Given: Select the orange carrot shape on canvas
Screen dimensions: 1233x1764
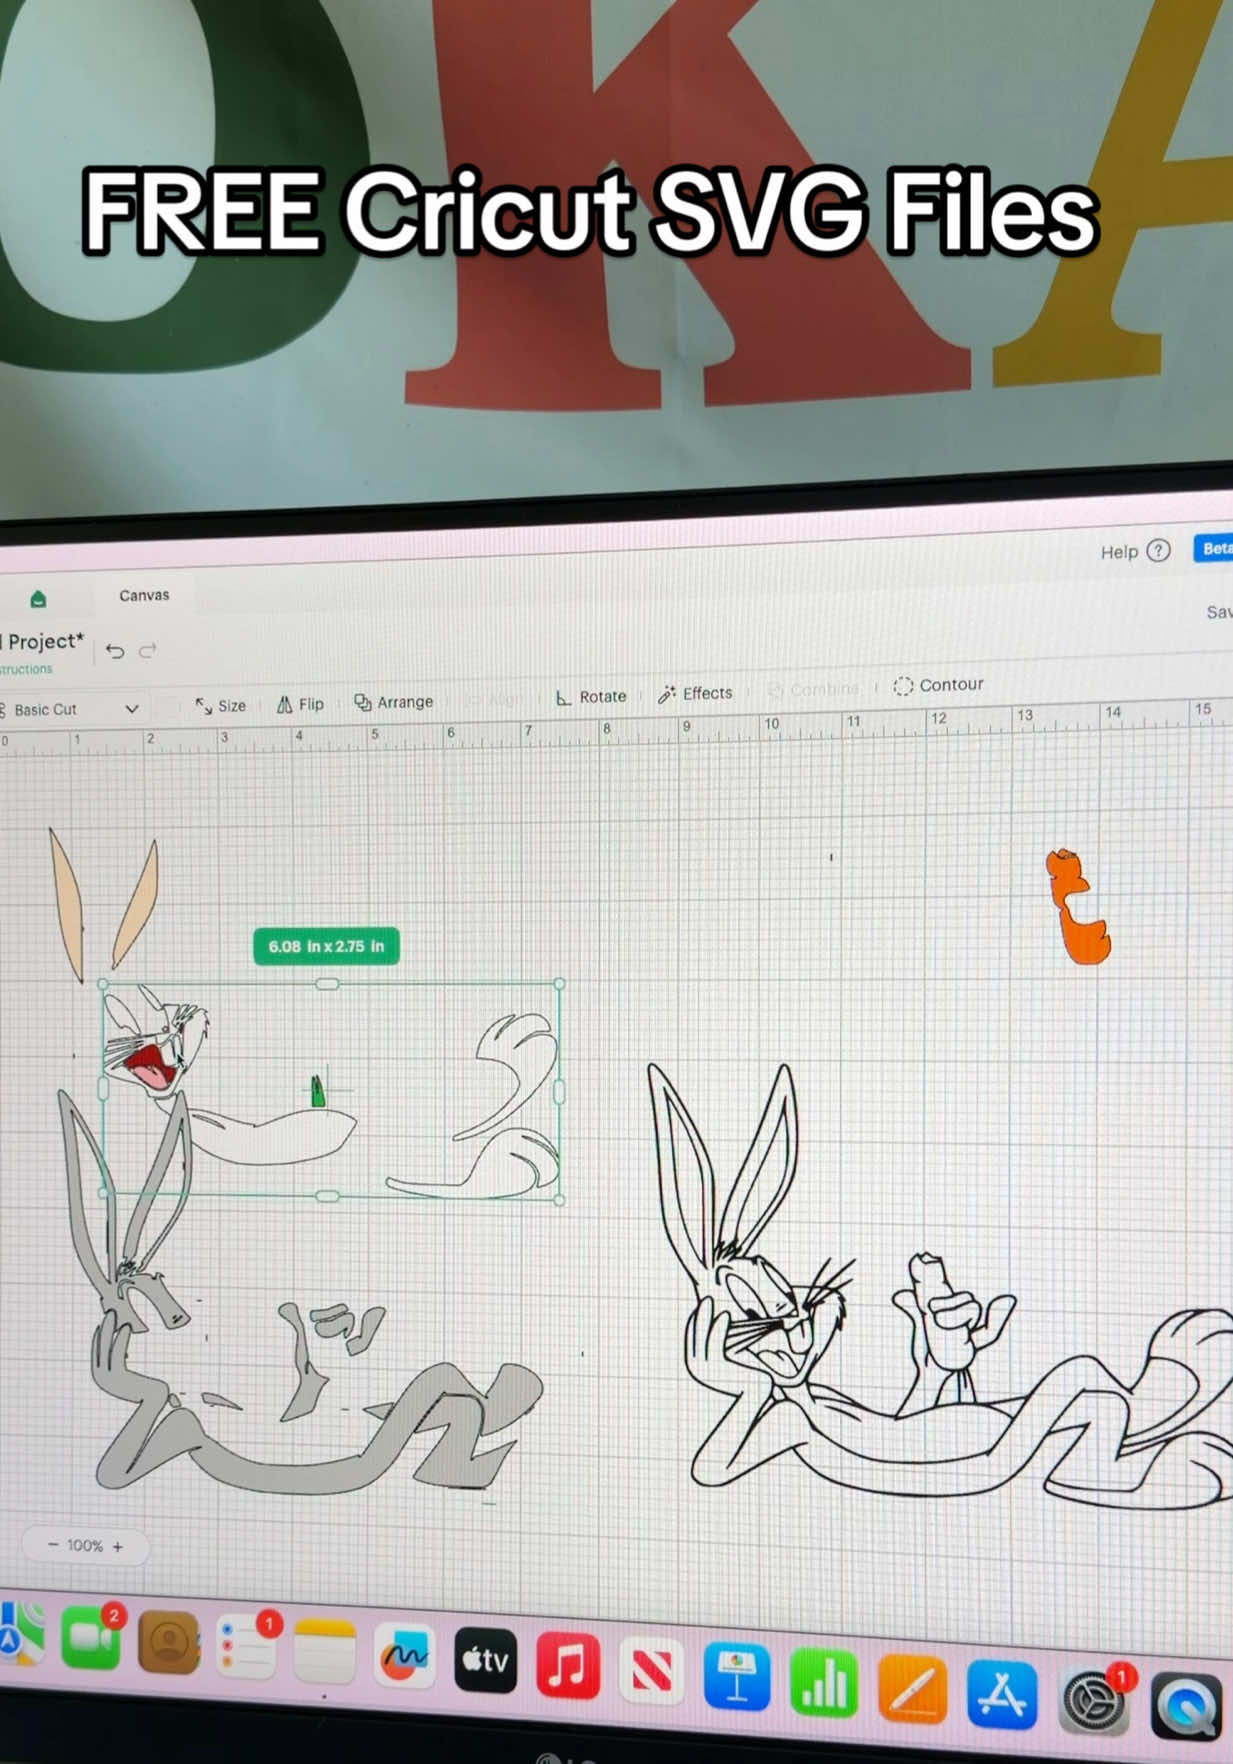Looking at the screenshot, I should (x=1077, y=907).
